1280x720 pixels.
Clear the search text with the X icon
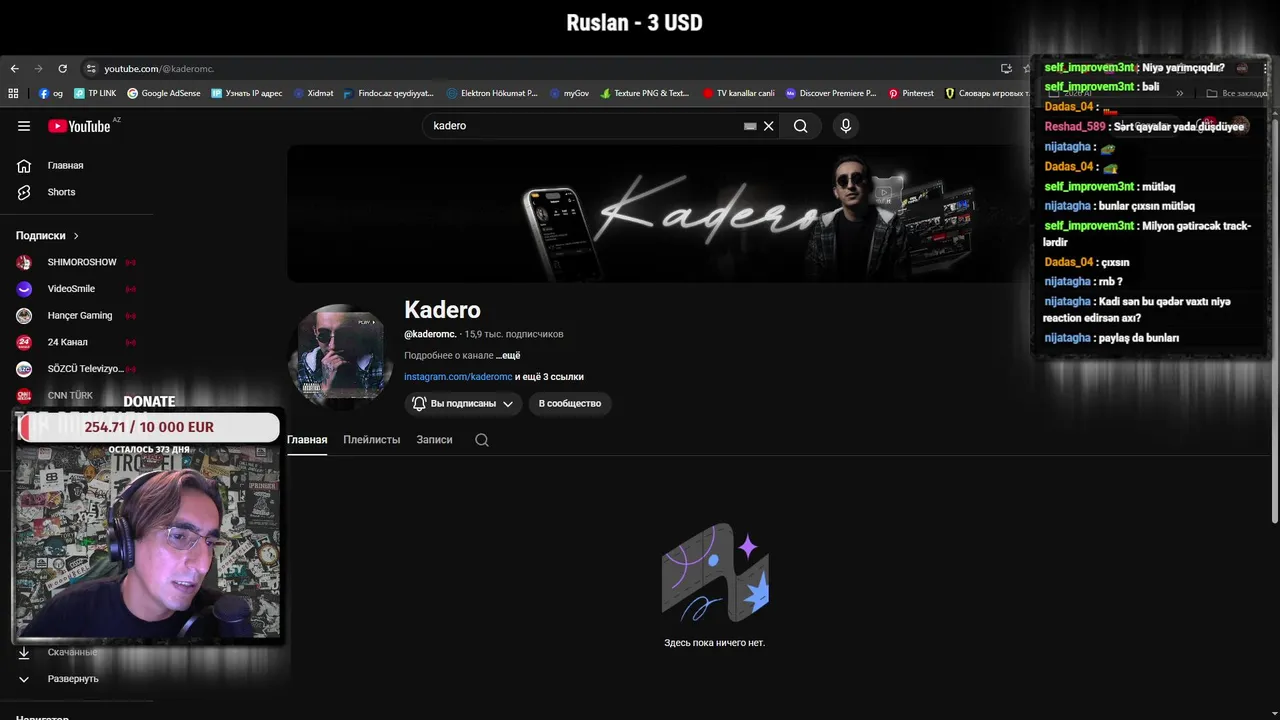(x=769, y=126)
